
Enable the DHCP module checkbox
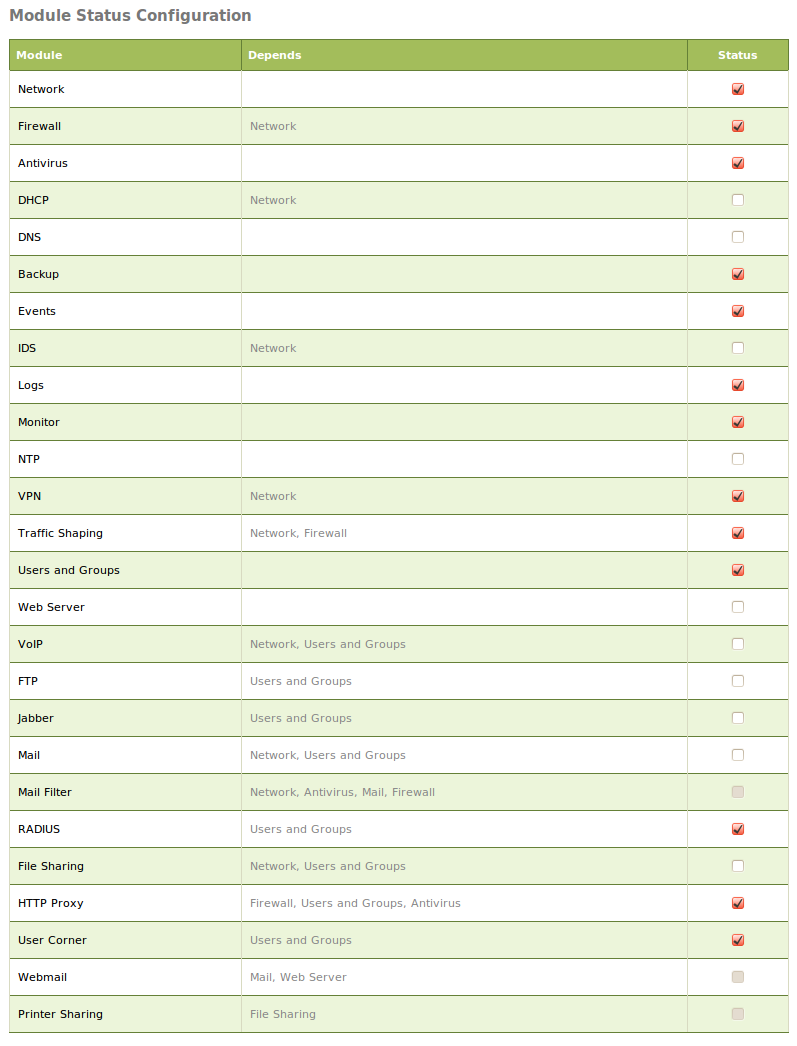coord(738,200)
